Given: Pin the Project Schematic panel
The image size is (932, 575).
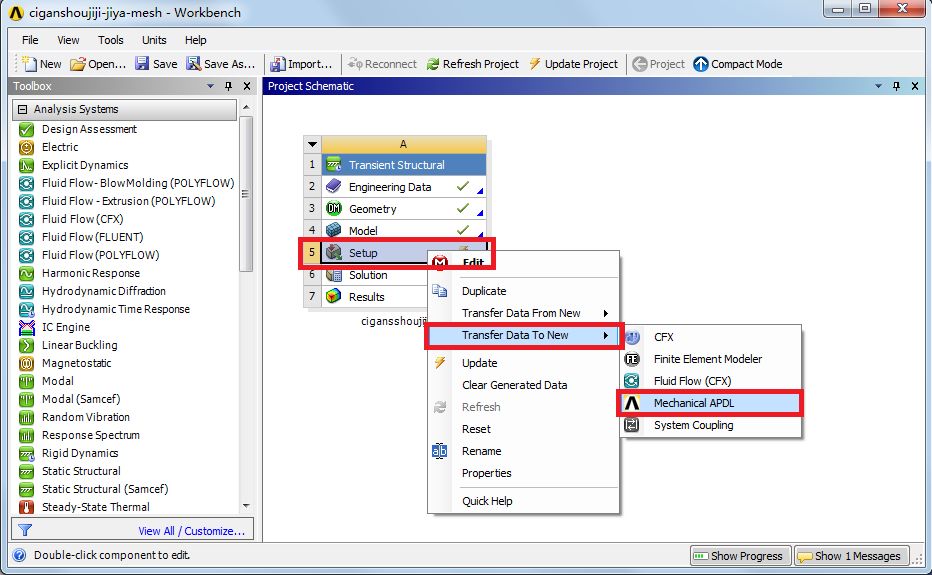Looking at the screenshot, I should click(896, 86).
